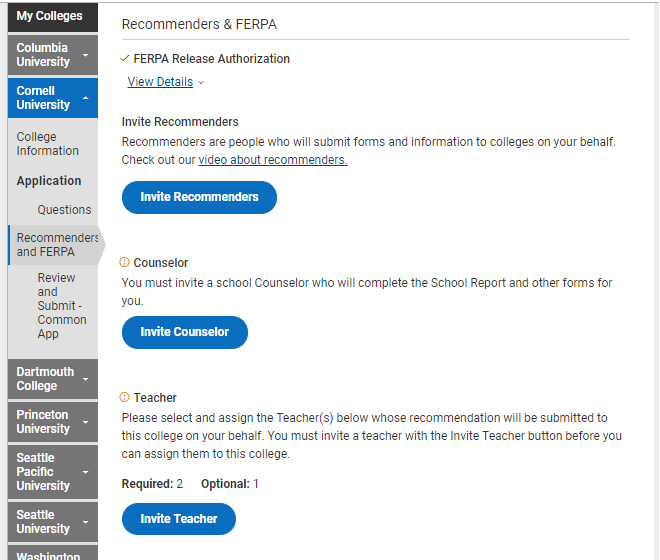Click the FERPA Release Authorization checkmark icon

pos(125,59)
